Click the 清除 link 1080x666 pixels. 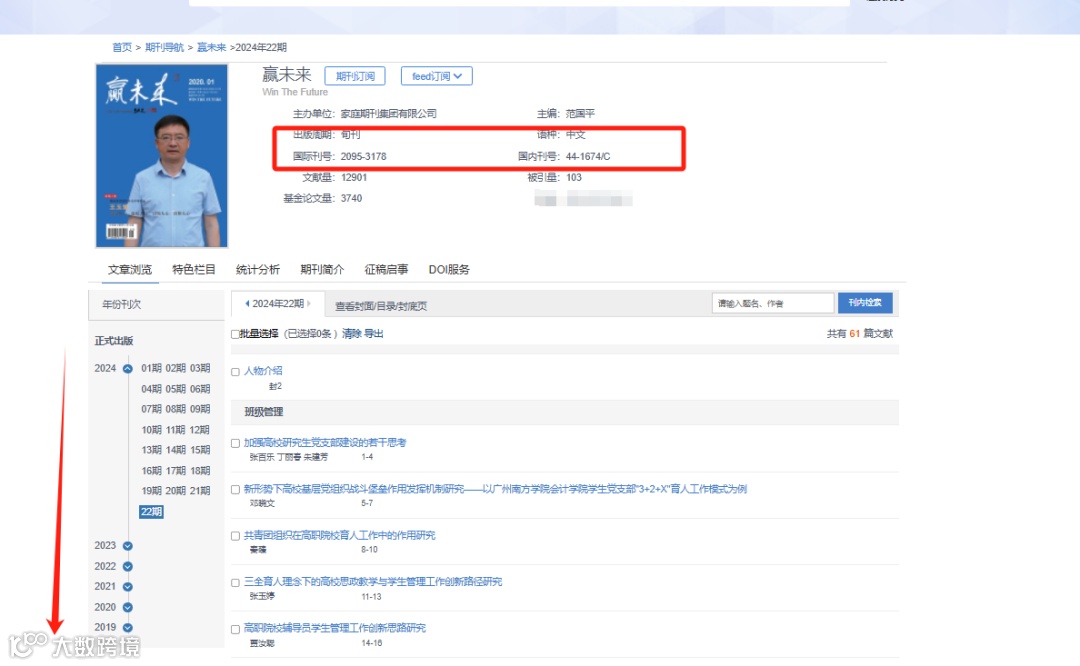click(x=351, y=333)
